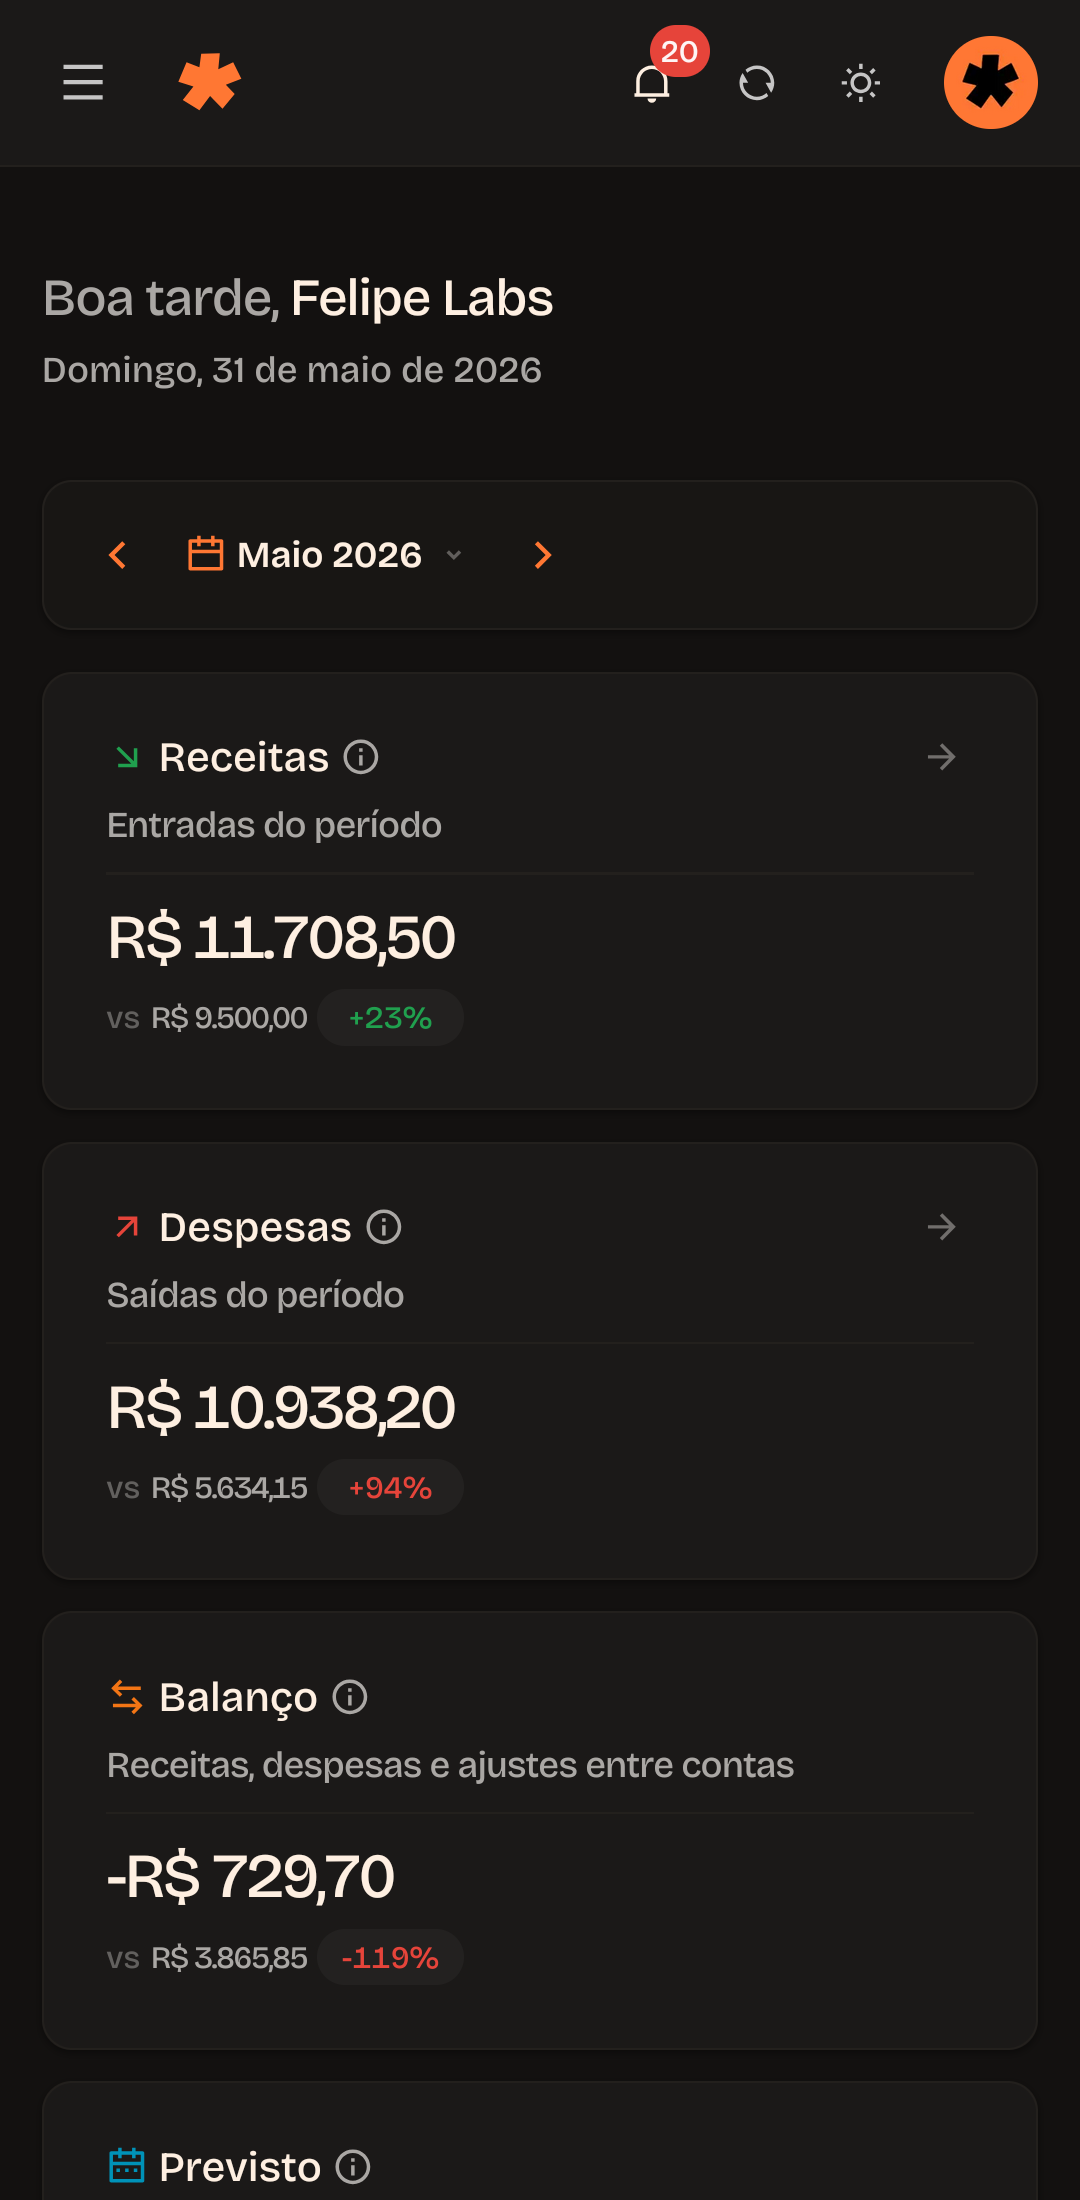Tap the orange asterisk app logo
Viewport: 1080px width, 2200px height.
210,82
